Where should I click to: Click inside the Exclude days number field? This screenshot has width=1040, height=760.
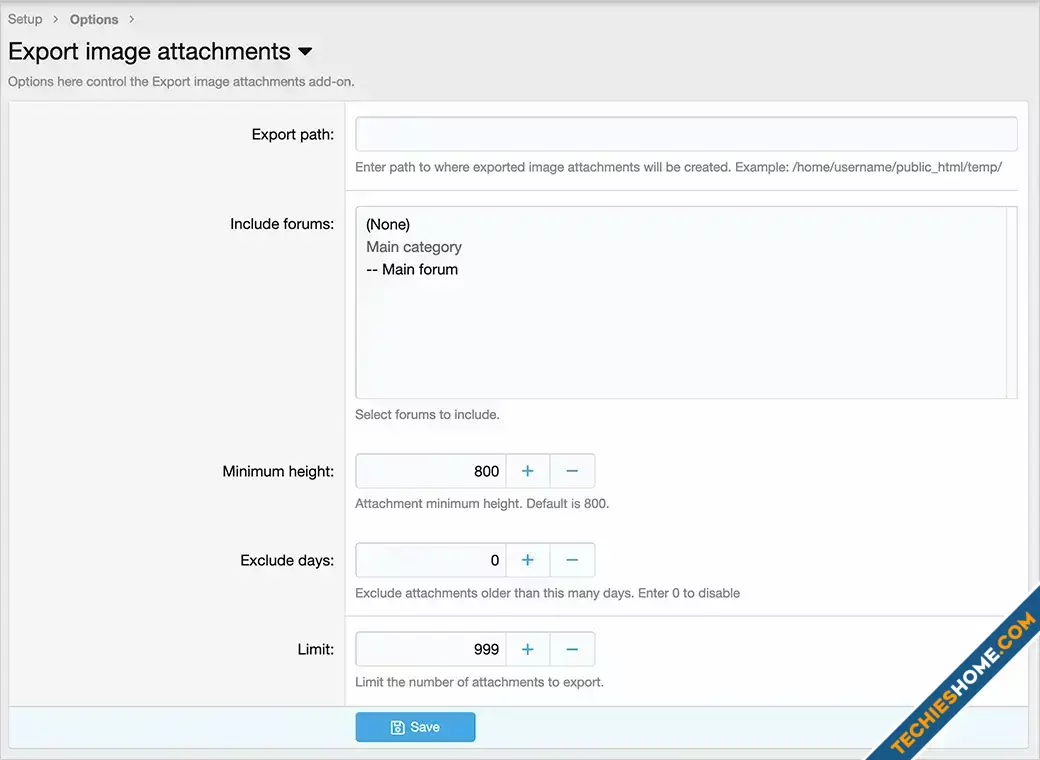click(x=431, y=560)
